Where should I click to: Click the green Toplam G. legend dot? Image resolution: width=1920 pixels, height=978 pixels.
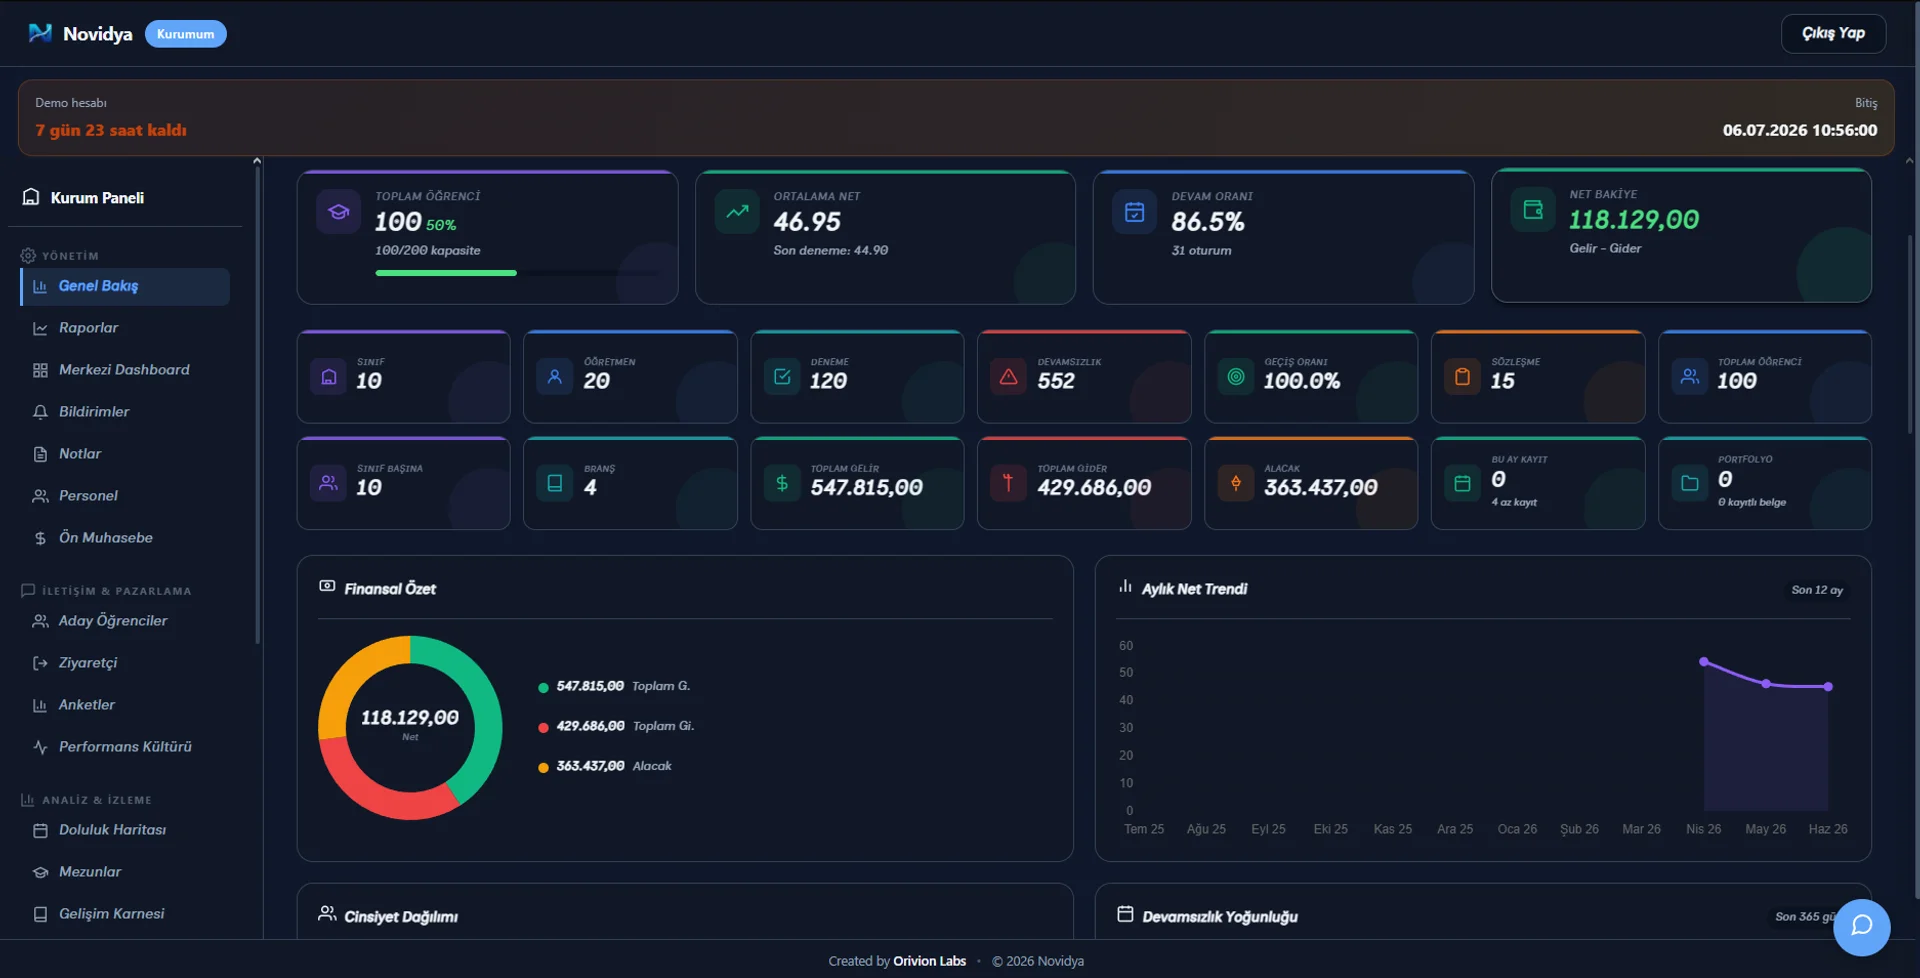(543, 688)
